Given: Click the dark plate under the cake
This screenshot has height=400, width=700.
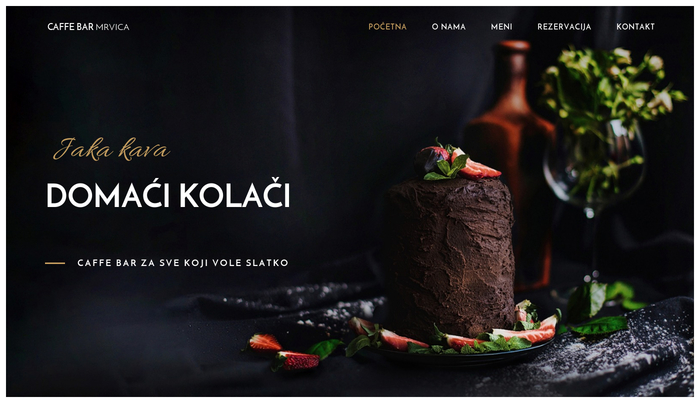Looking at the screenshot, I should click(462, 353).
